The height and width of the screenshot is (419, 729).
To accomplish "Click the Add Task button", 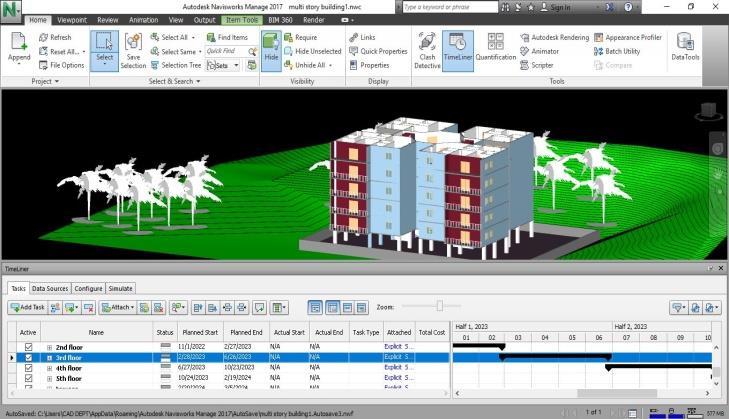I will click(27, 307).
